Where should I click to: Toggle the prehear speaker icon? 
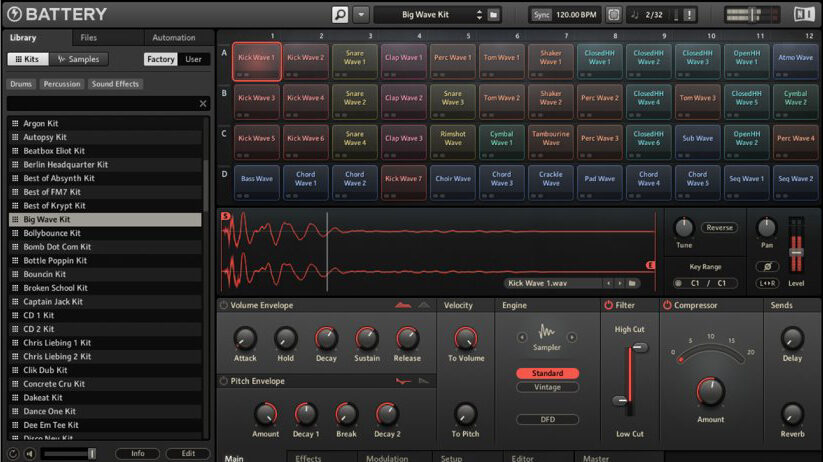[30, 453]
